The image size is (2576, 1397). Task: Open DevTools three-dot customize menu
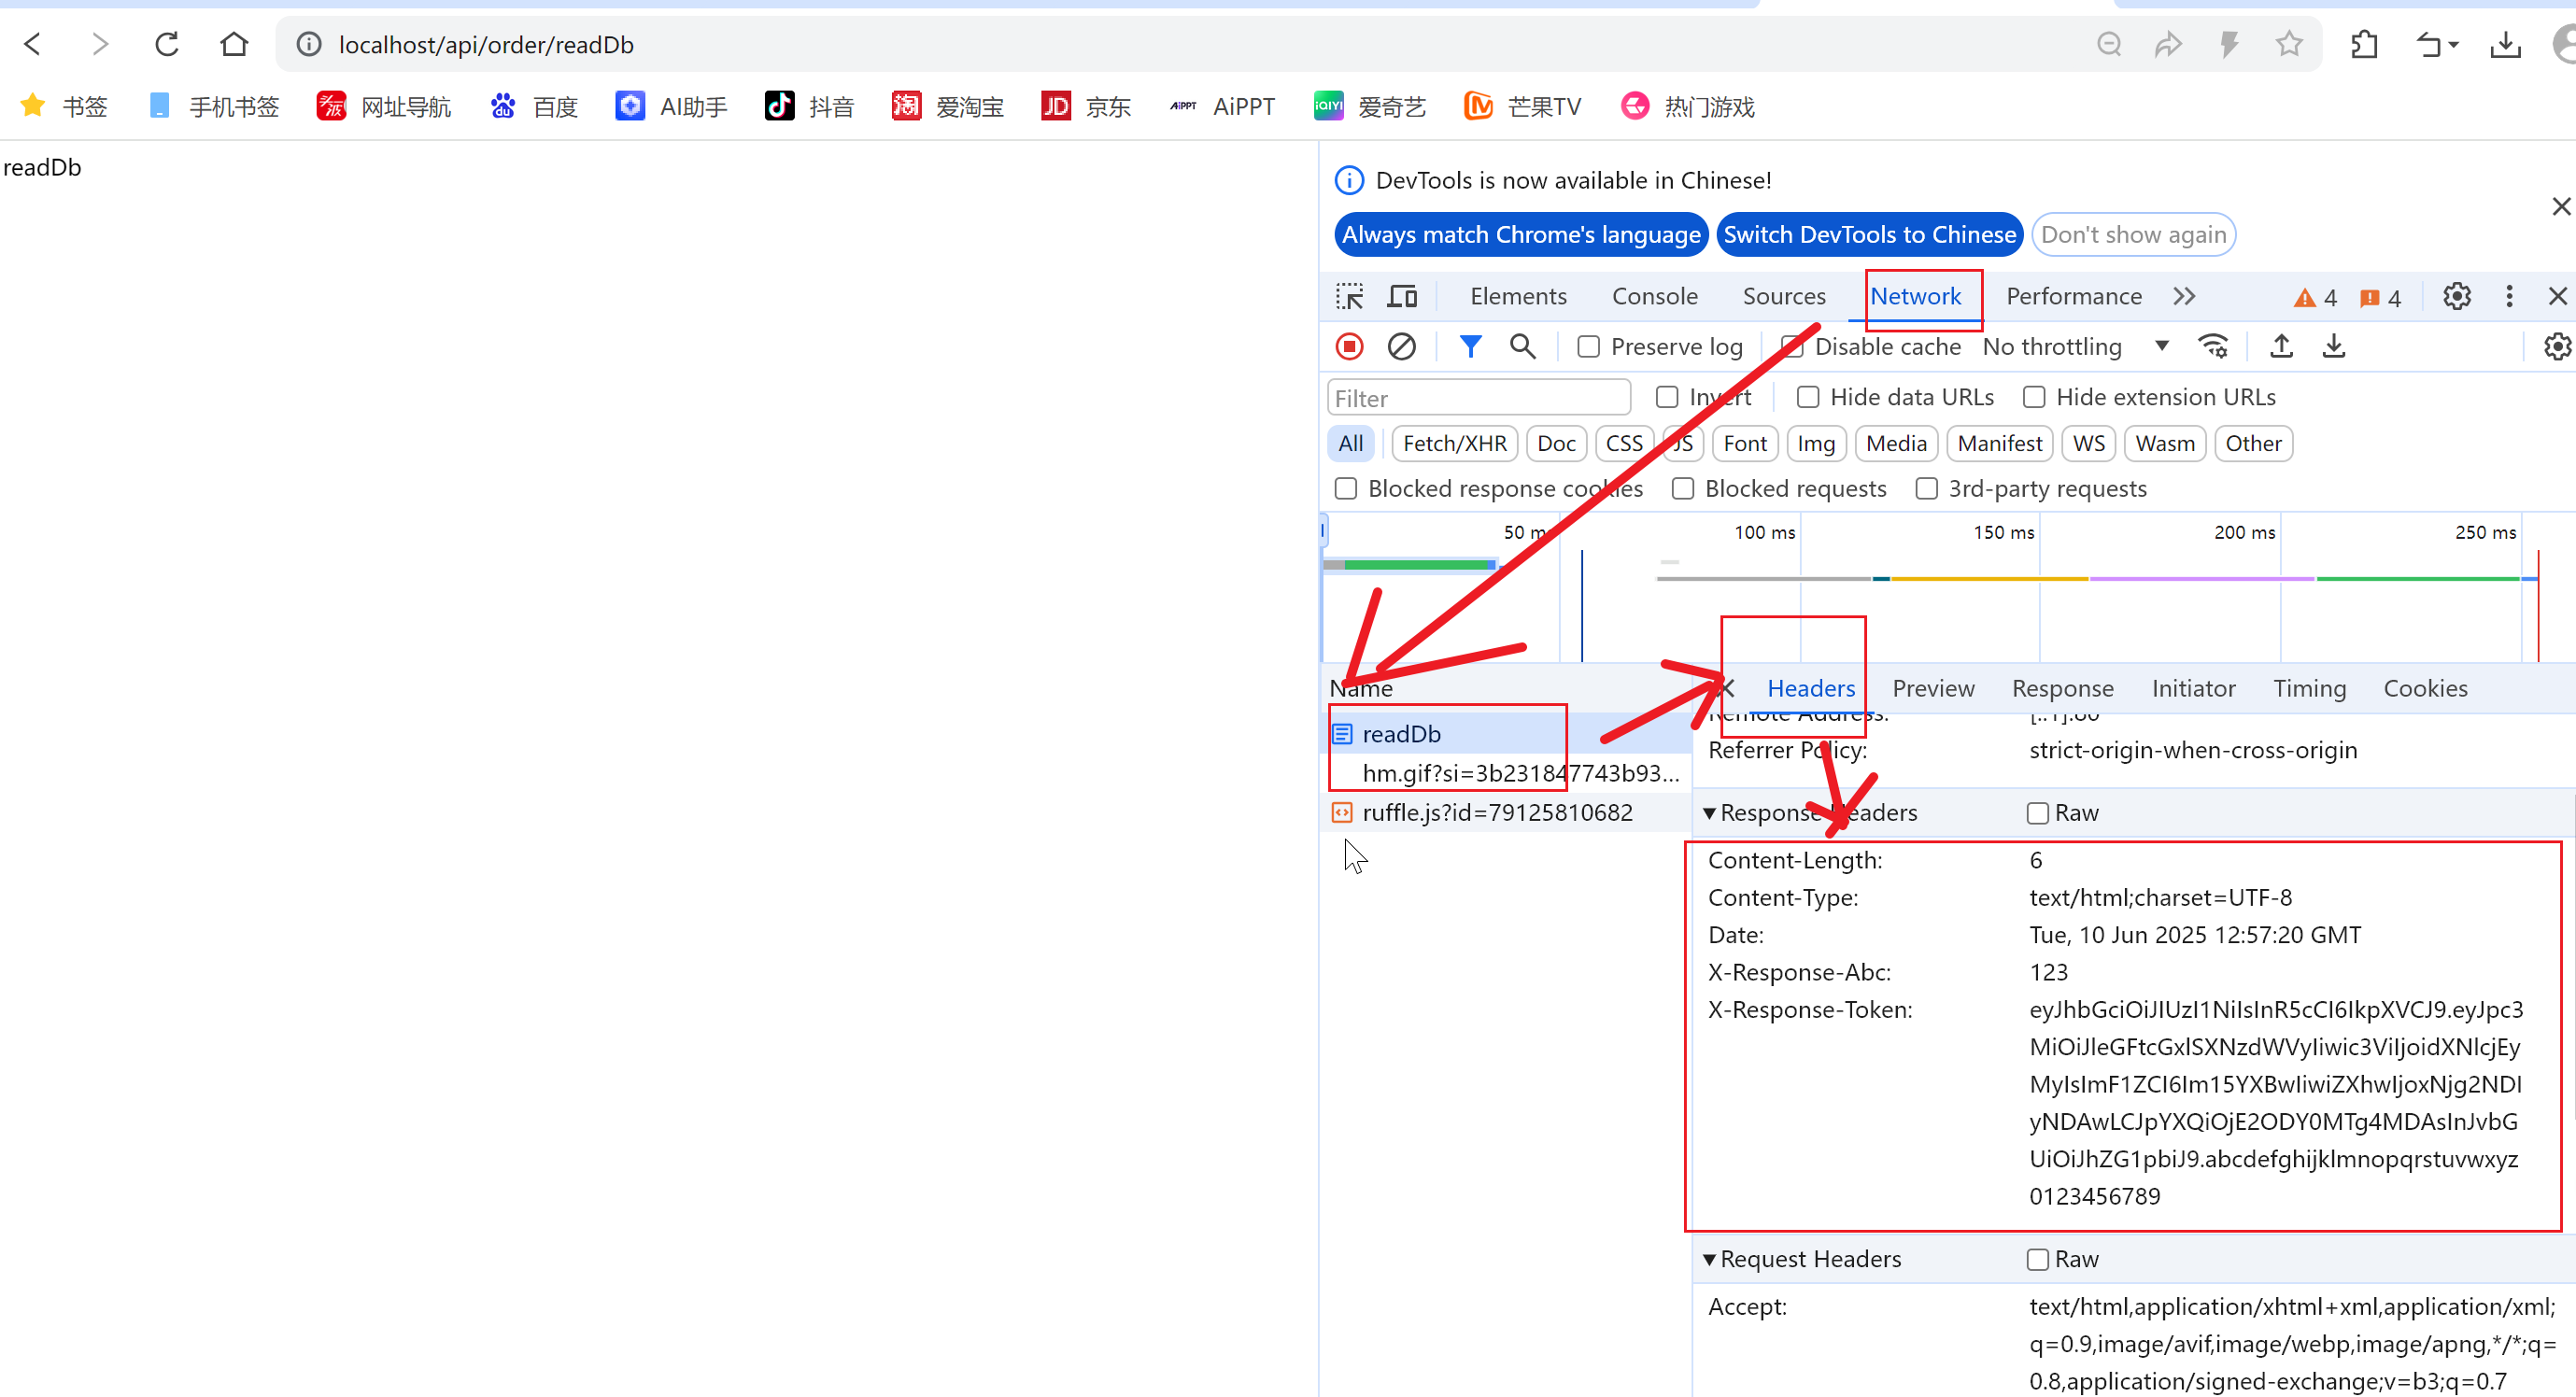point(2508,296)
